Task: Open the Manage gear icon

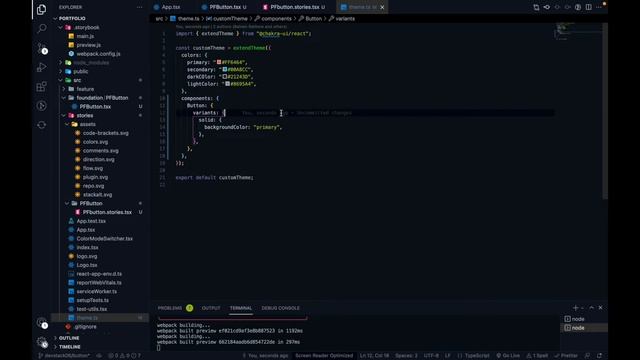Action: (41, 342)
